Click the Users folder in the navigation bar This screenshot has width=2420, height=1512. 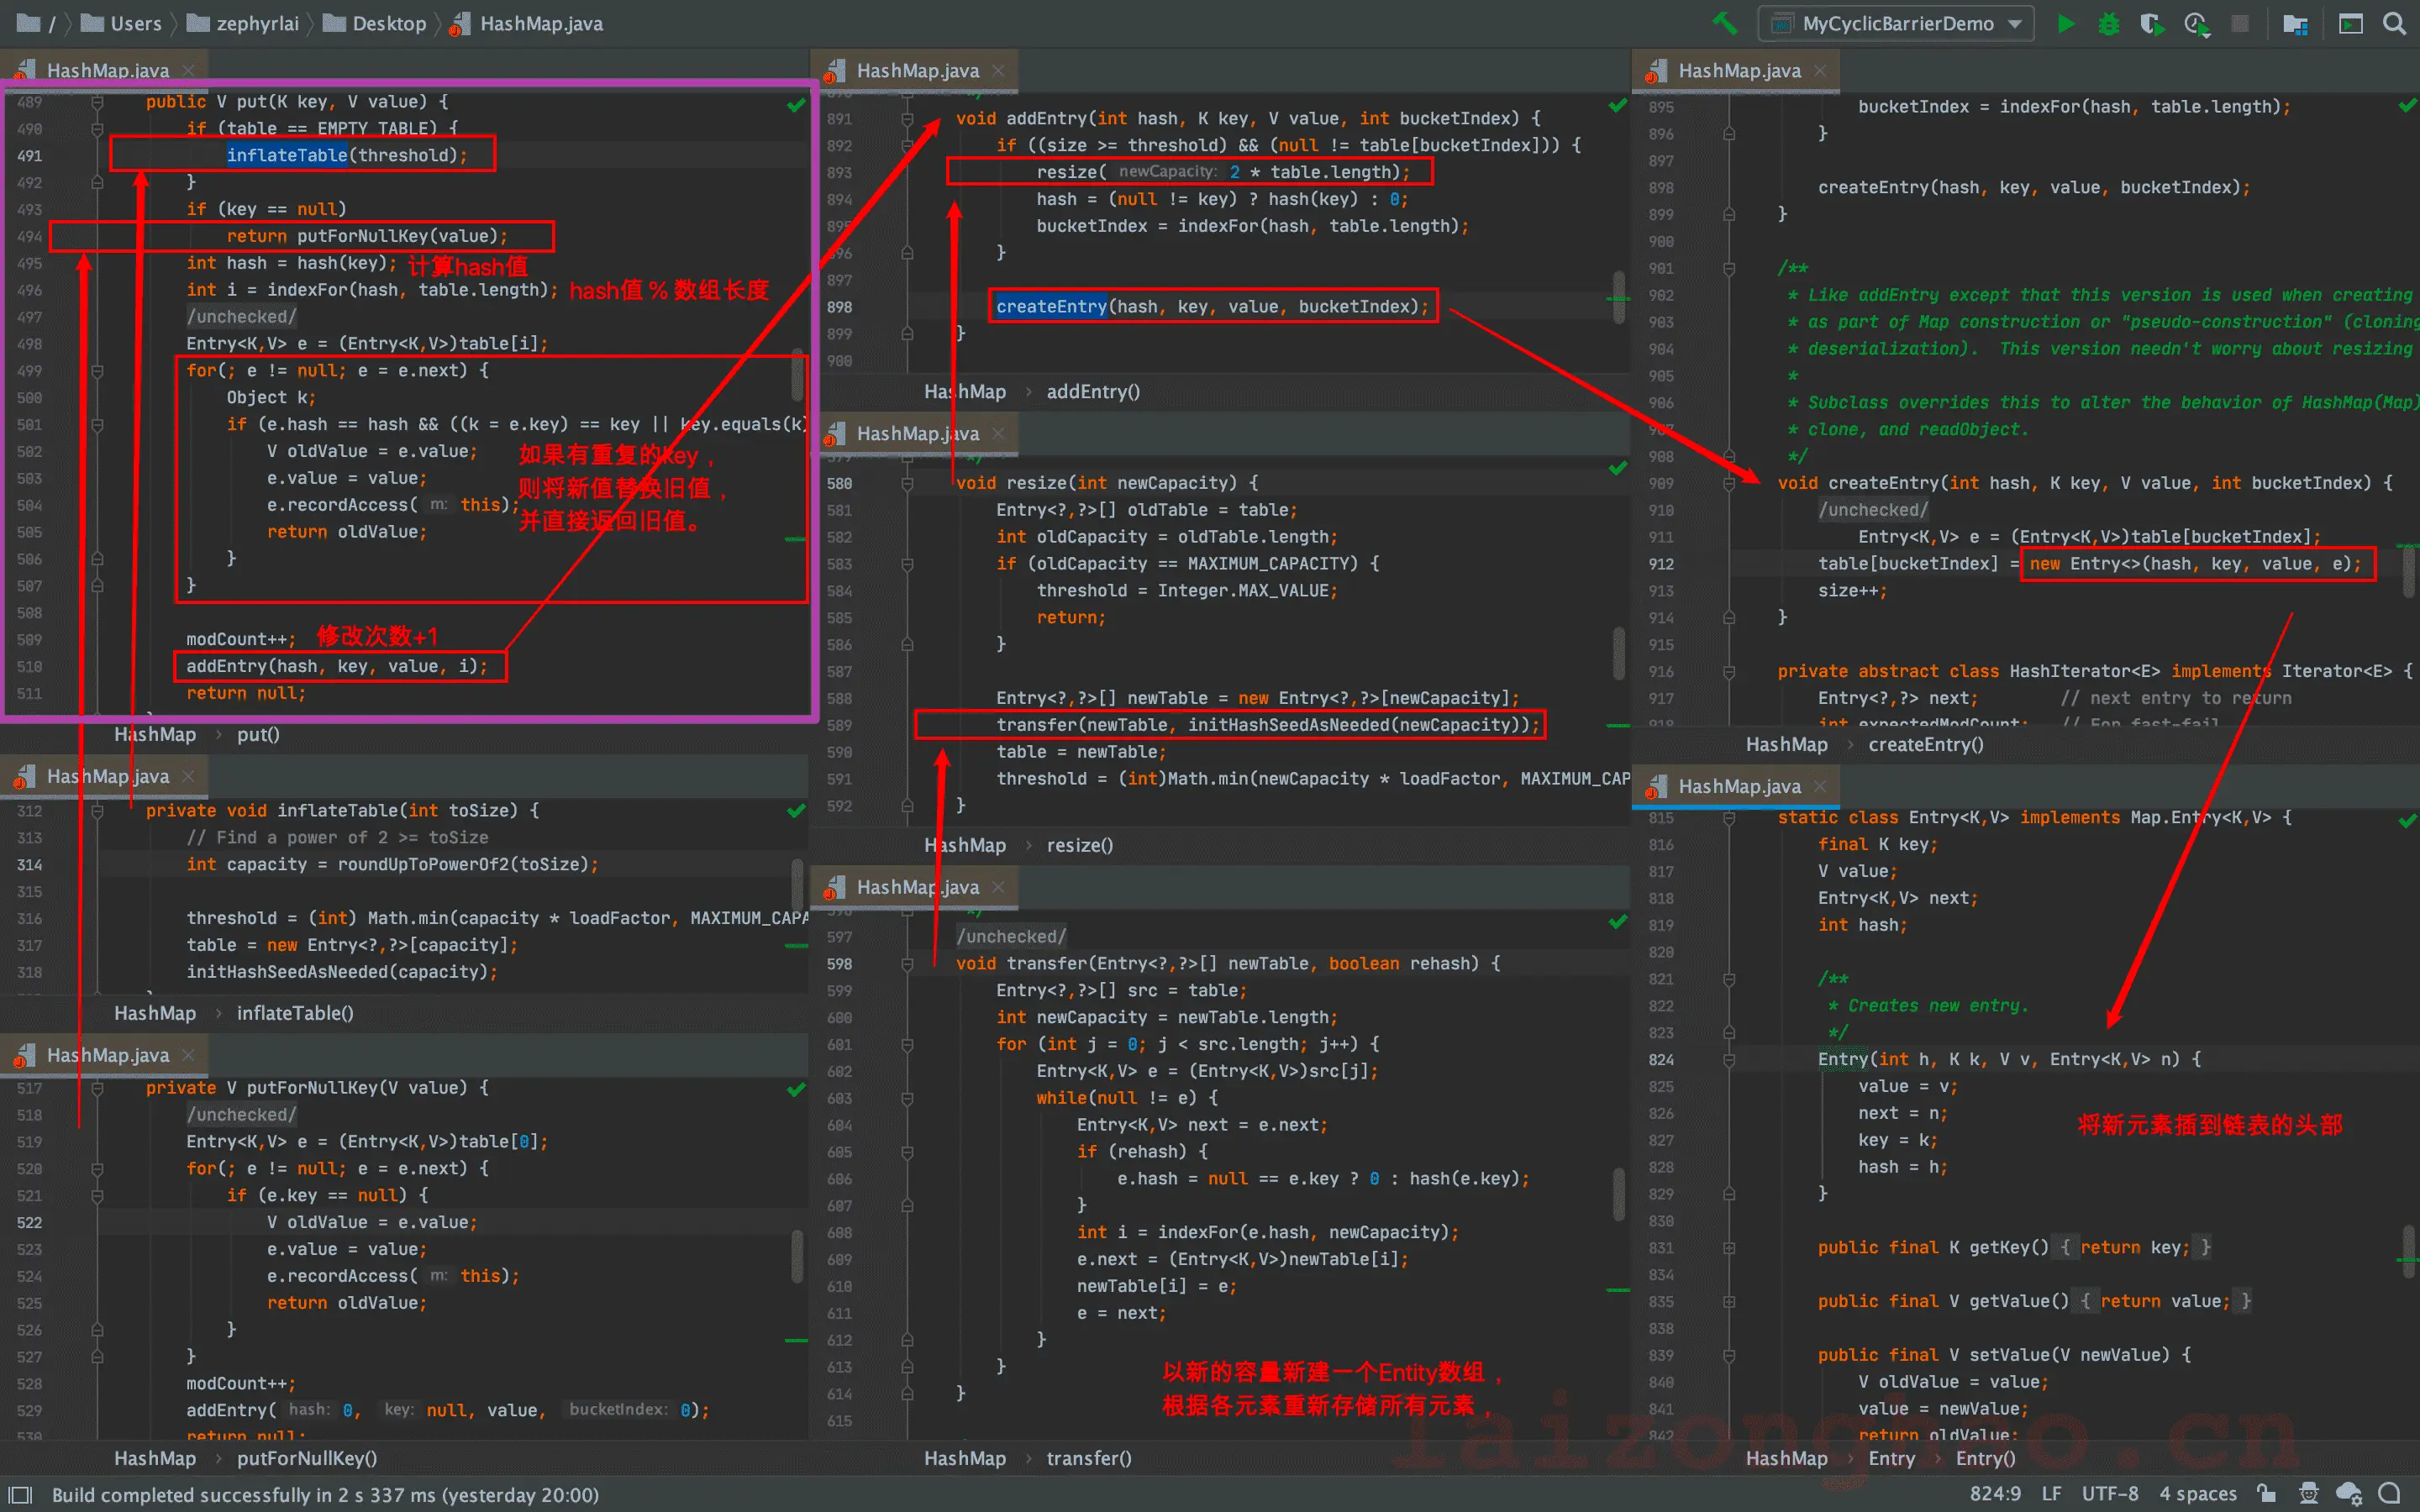(x=121, y=23)
